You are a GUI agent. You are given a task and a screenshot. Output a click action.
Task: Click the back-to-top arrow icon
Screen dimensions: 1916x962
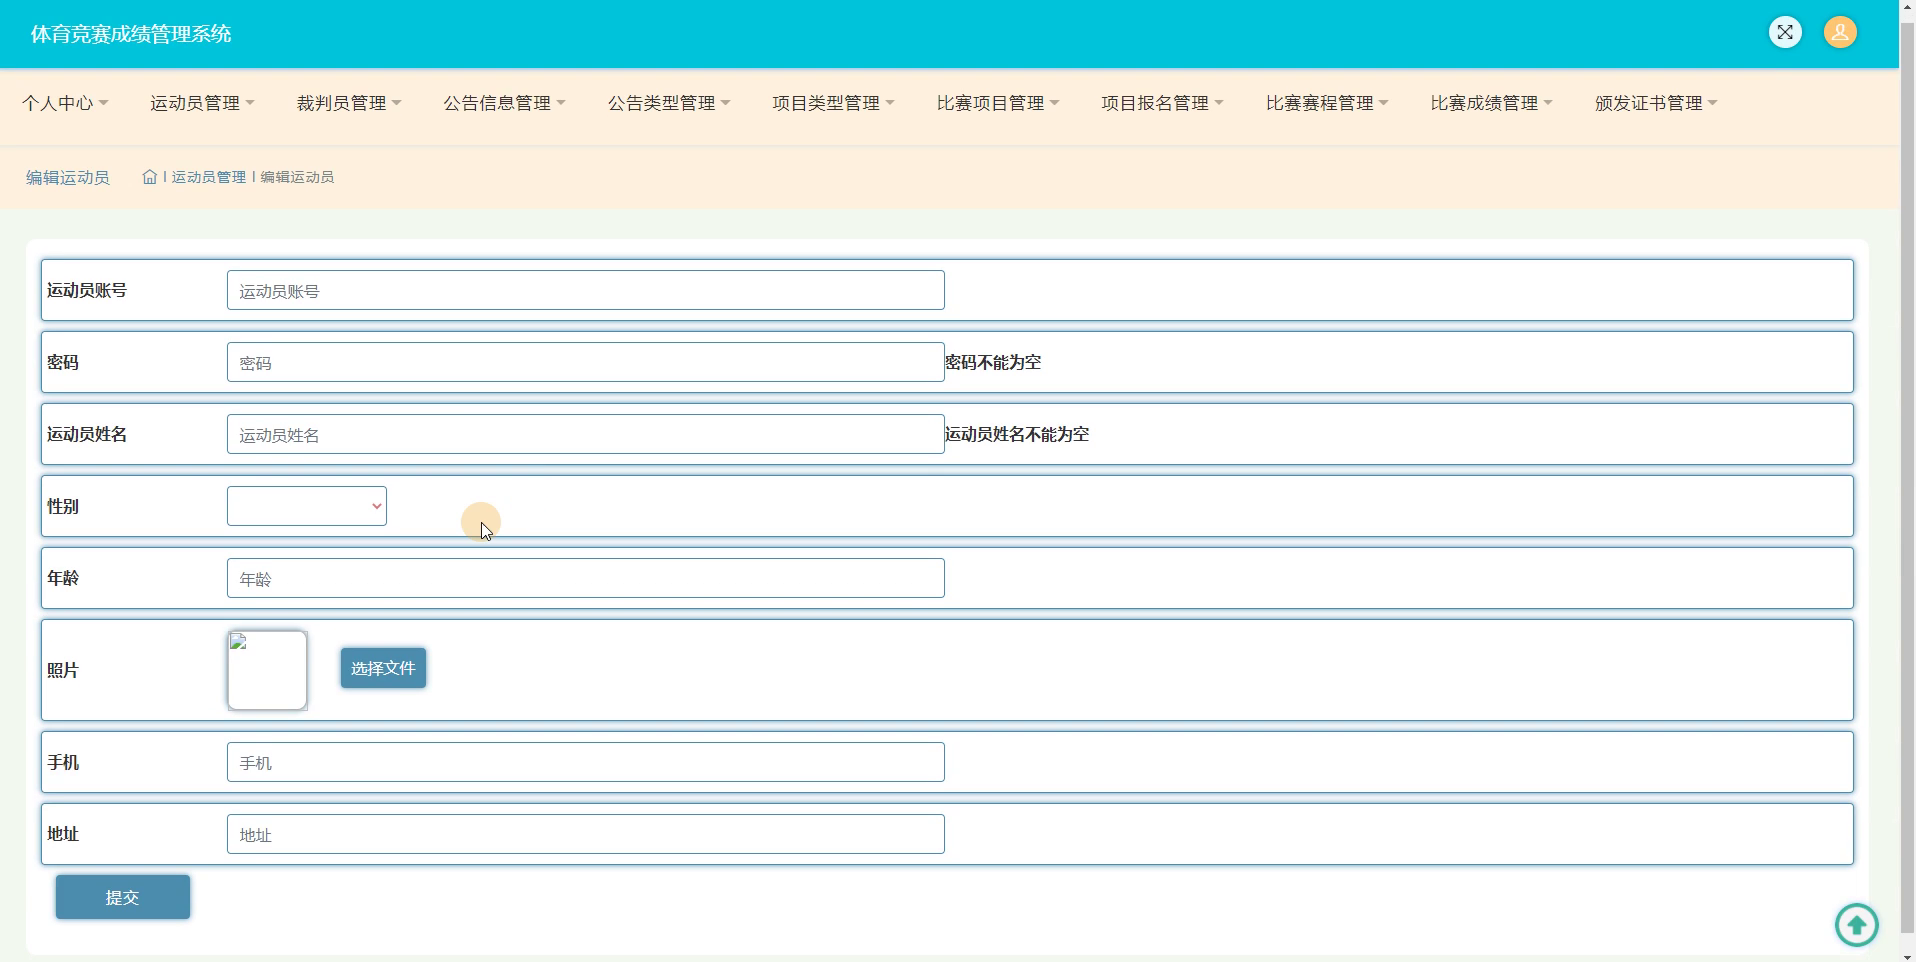(1857, 924)
